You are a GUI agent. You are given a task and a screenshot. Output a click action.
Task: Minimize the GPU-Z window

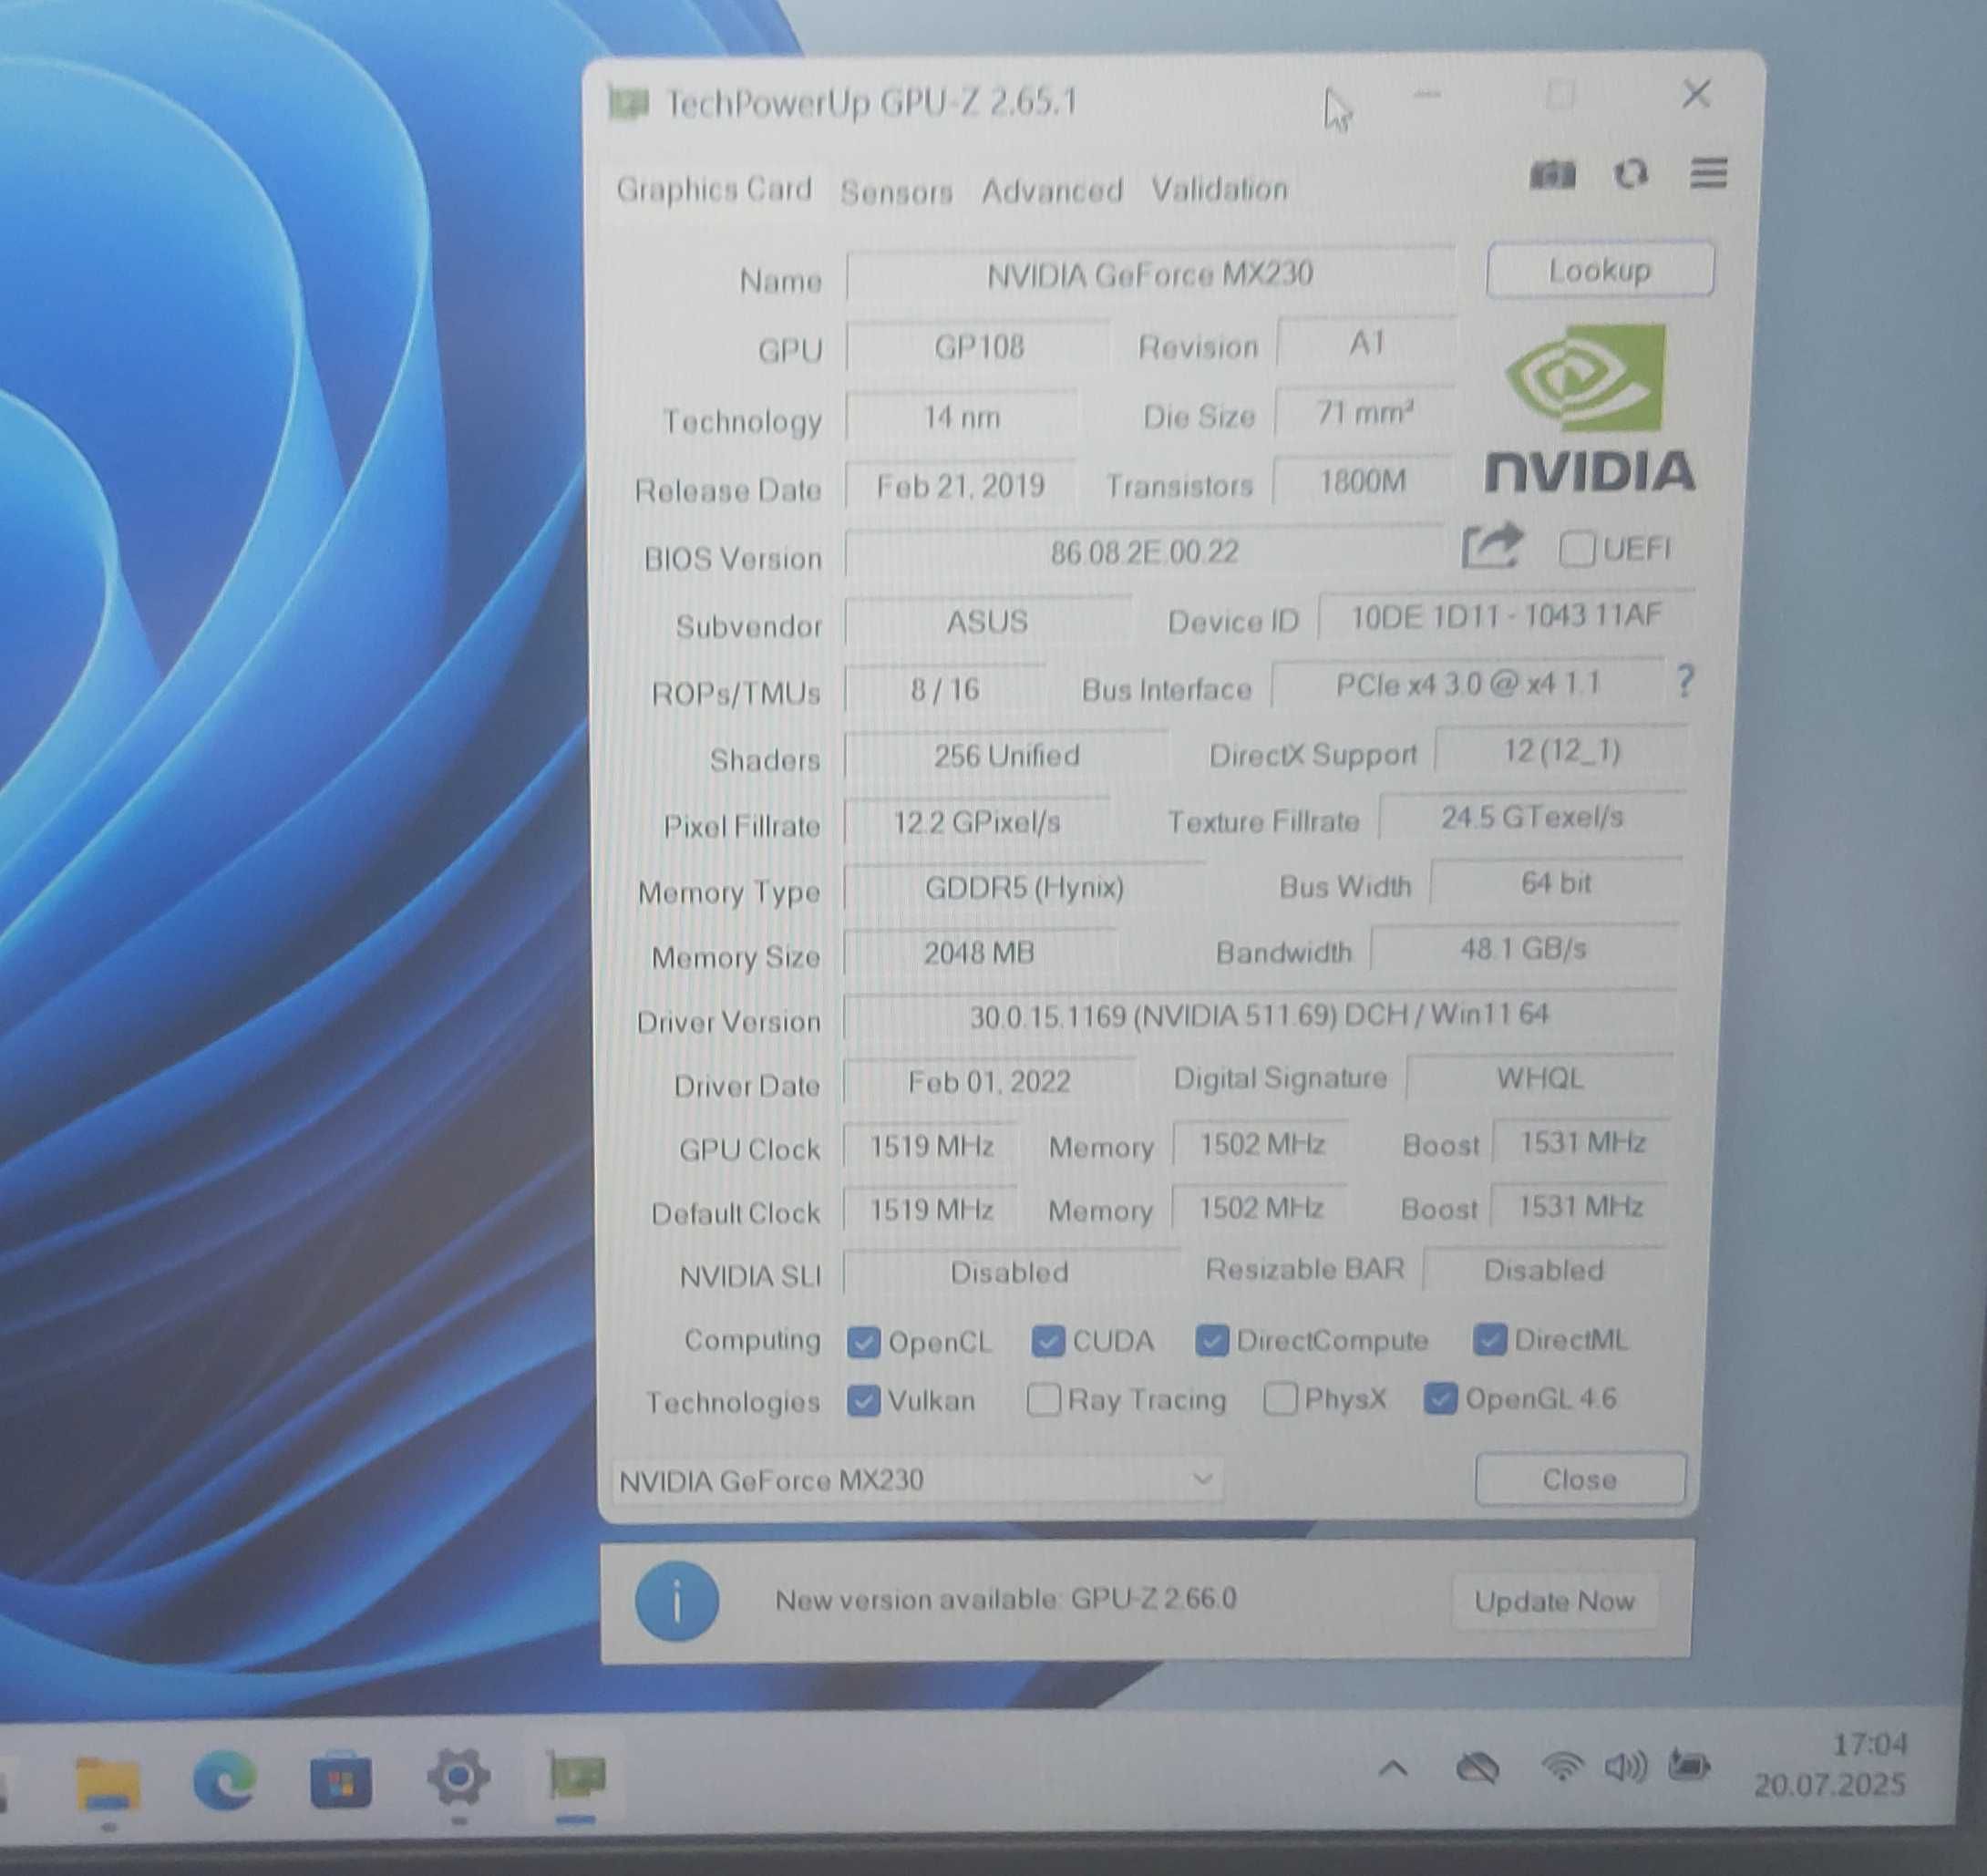[x=1427, y=94]
